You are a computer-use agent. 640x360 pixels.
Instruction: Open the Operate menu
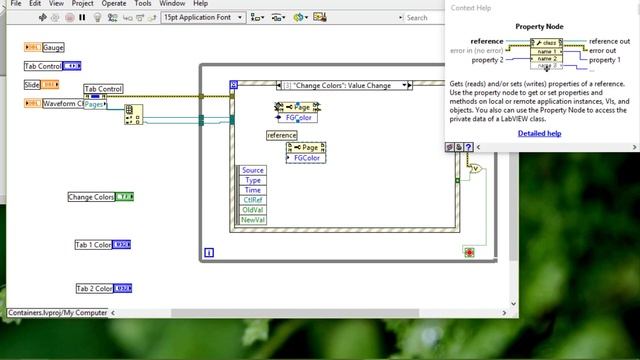pyautogui.click(x=114, y=4)
